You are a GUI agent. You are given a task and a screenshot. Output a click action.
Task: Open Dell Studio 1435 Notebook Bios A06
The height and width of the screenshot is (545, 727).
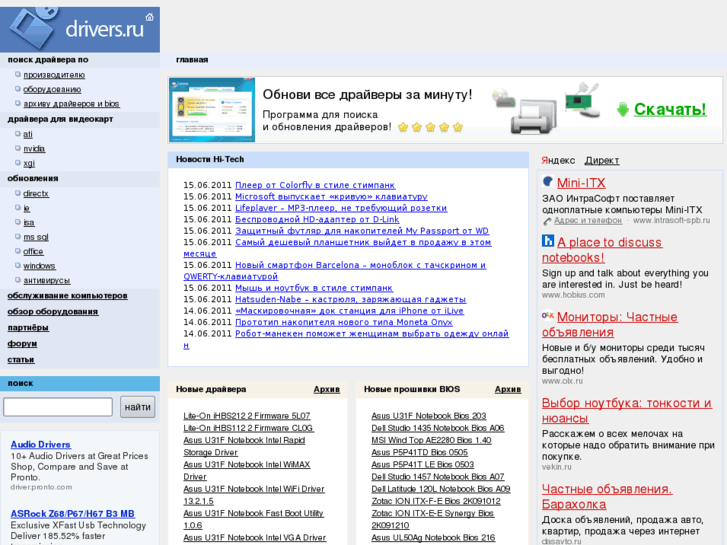tap(438, 428)
